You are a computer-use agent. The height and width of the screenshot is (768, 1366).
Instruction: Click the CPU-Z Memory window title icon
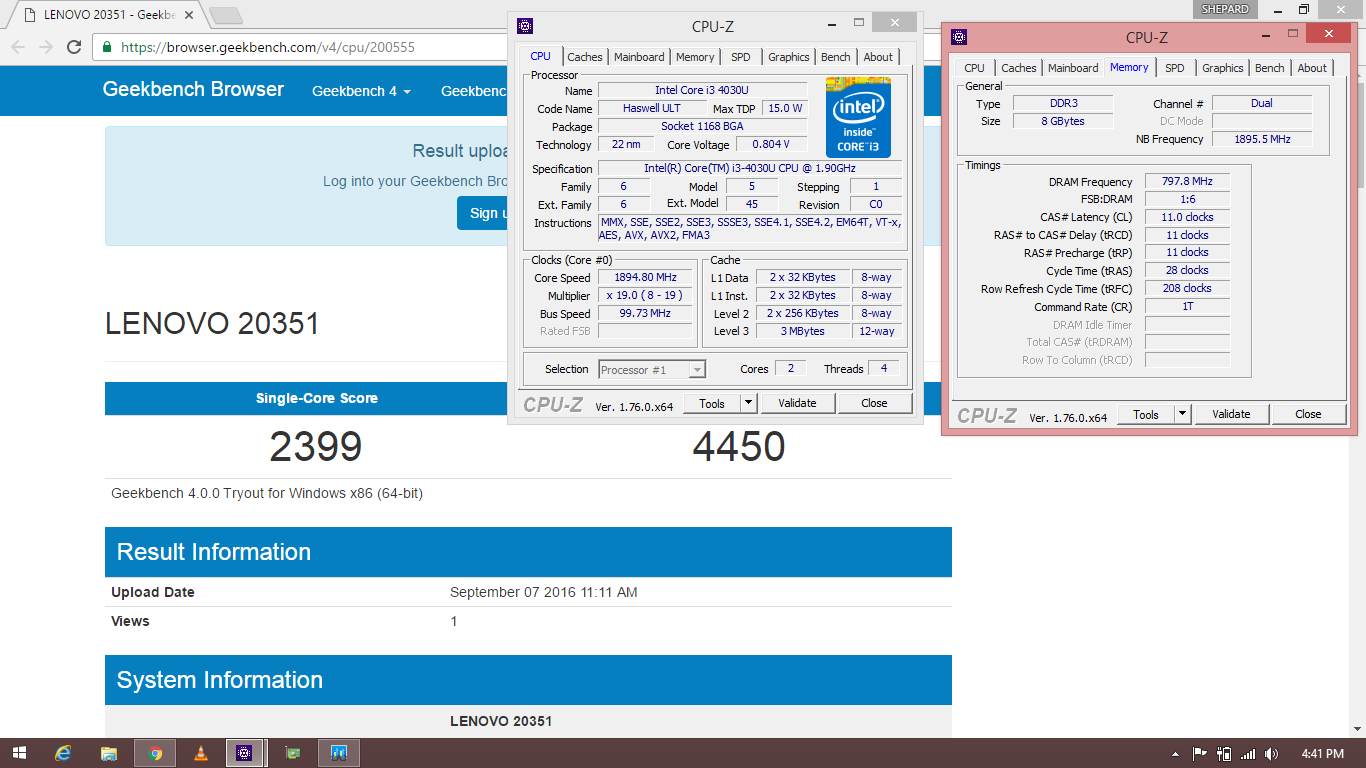coord(959,37)
